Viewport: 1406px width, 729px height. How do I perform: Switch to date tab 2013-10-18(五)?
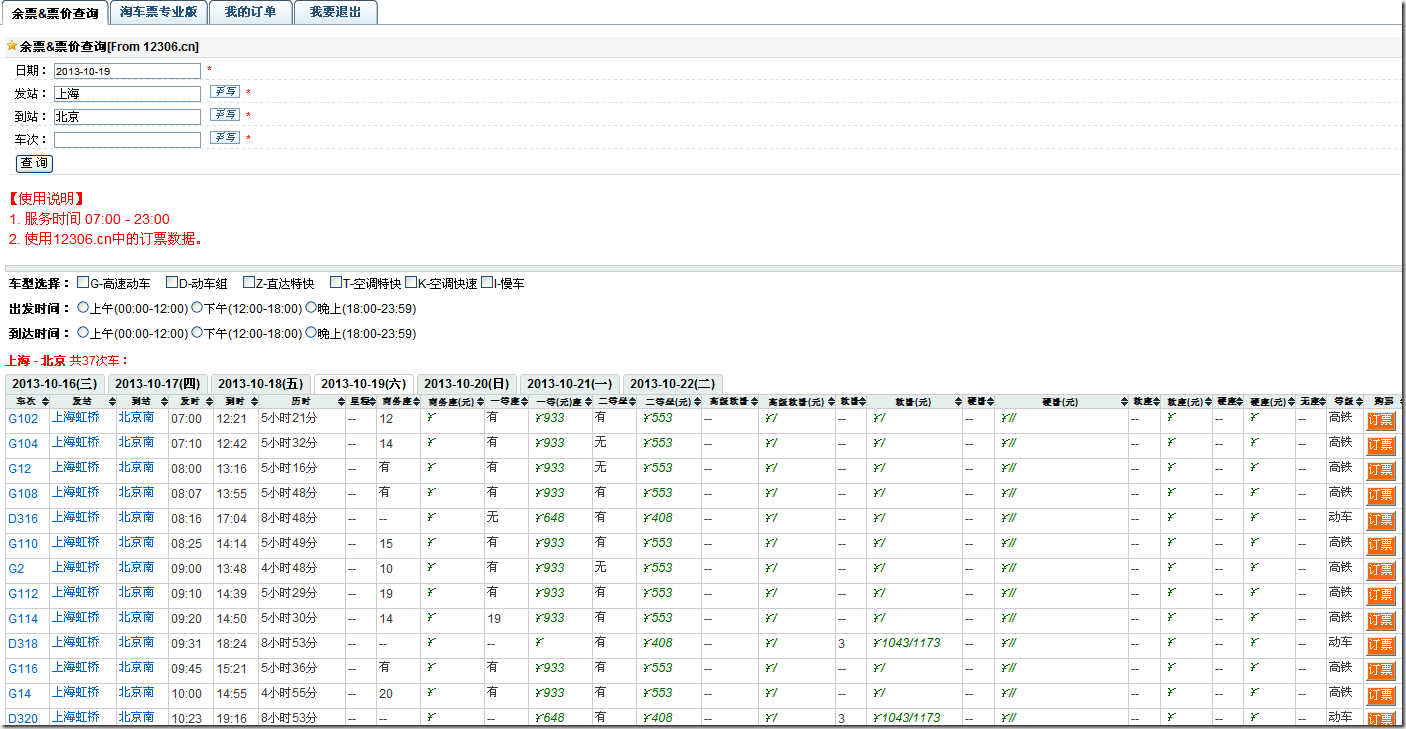coord(260,384)
